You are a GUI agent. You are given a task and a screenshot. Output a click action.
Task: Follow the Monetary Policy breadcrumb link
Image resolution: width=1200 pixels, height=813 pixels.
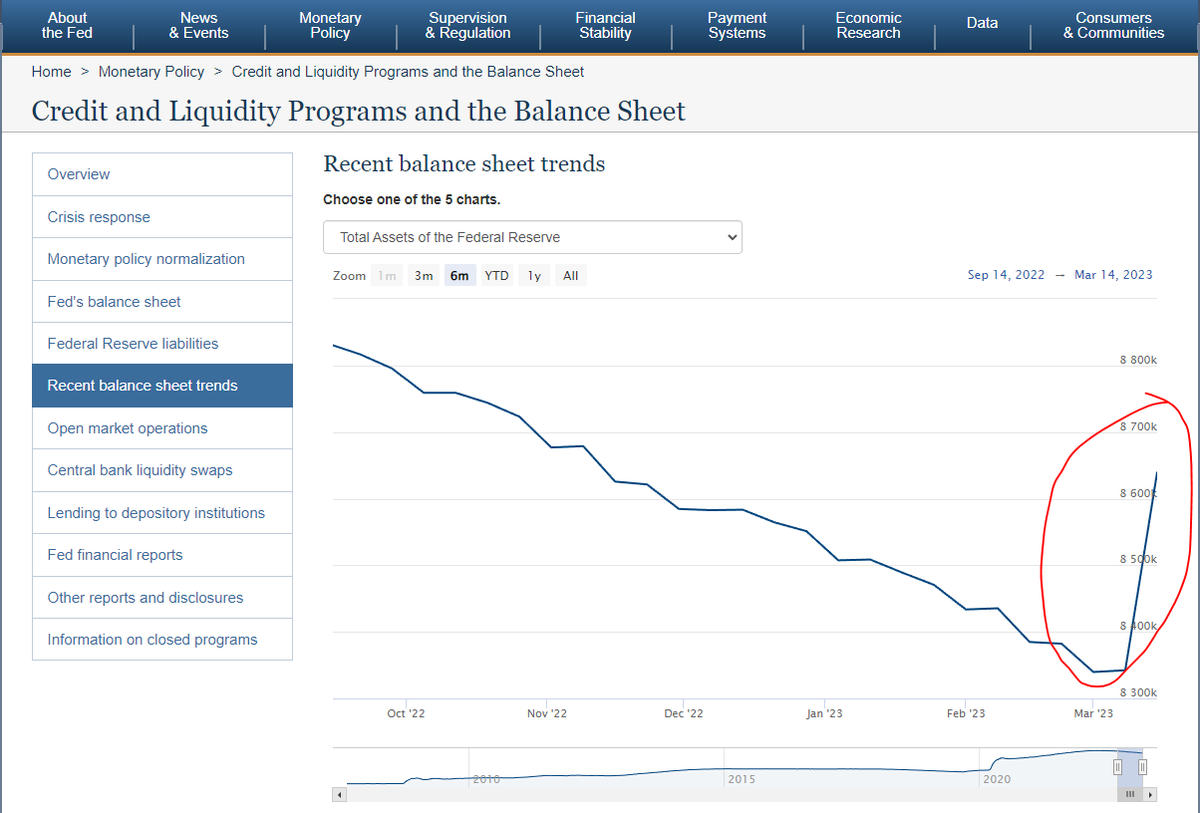click(151, 72)
